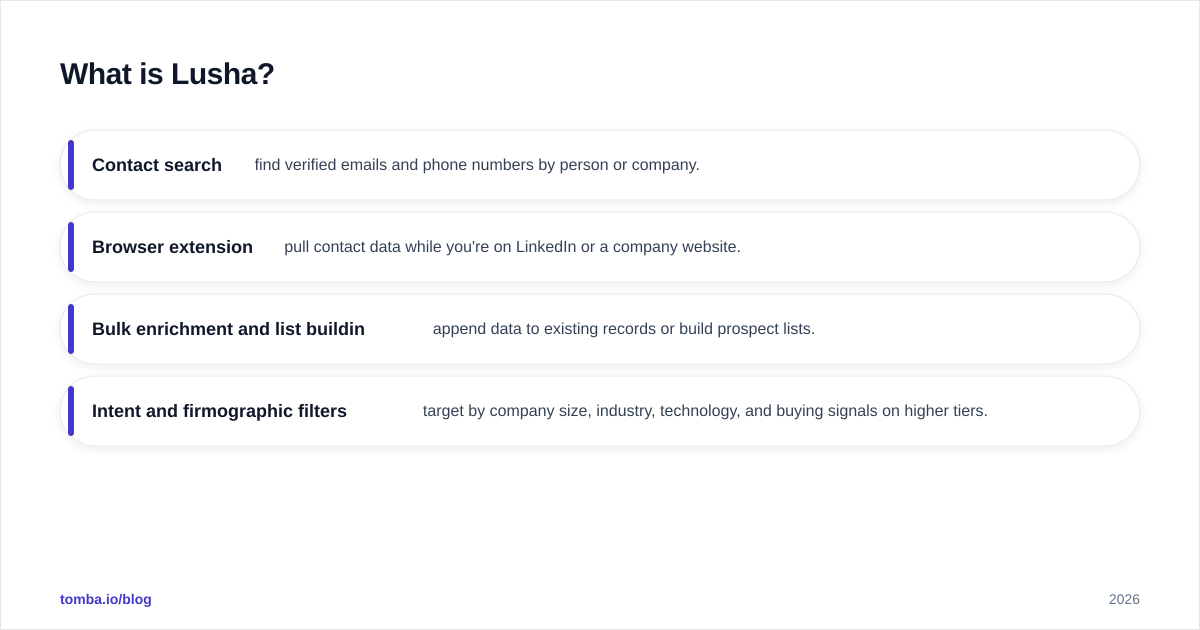Click the purple accent bar beside Browser extension
The width and height of the screenshot is (1200, 630).
click(x=71, y=247)
